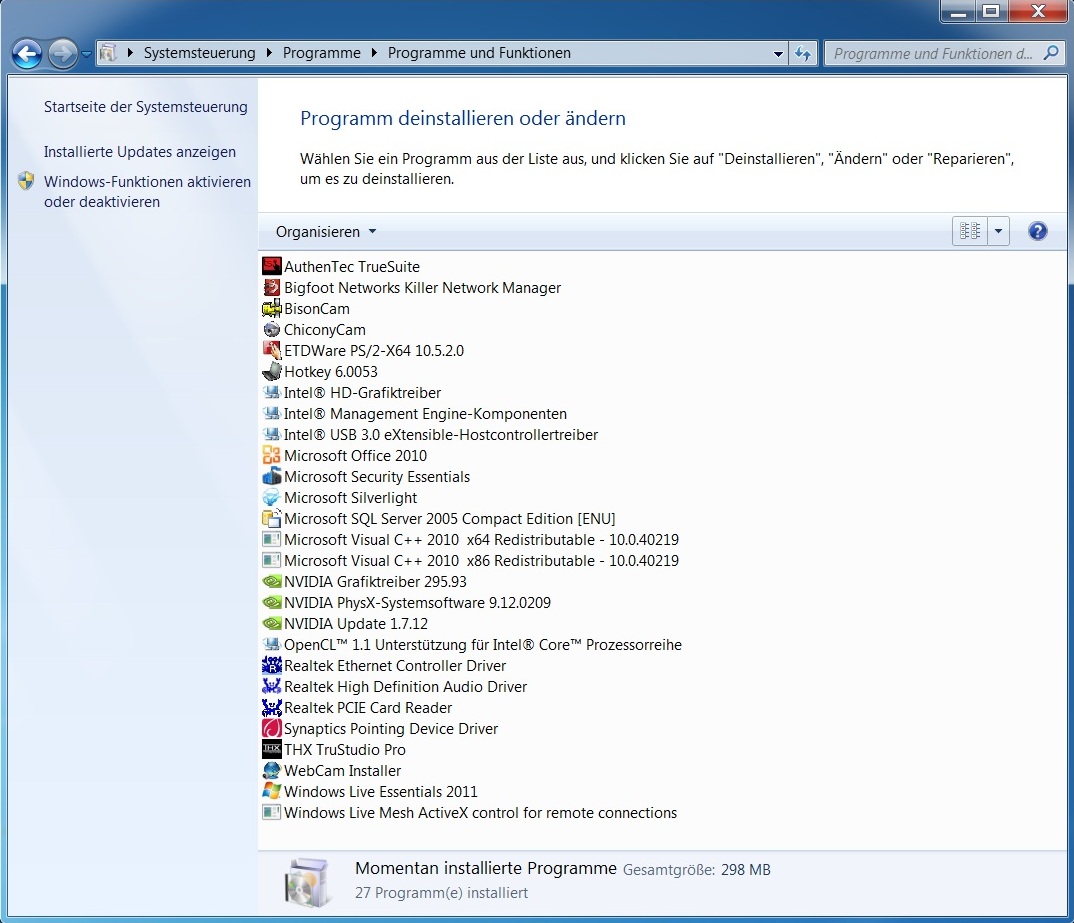Screen dimensions: 1074x923
Task: Select the NVIDIA PhysX-Systemsoftware icon
Action: 272,603
